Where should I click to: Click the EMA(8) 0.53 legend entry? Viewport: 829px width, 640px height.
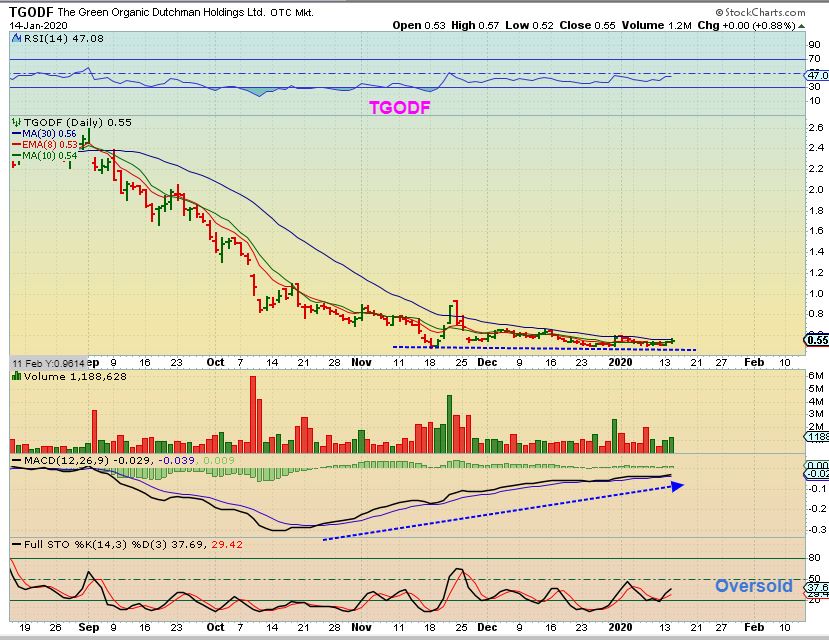tap(50, 144)
